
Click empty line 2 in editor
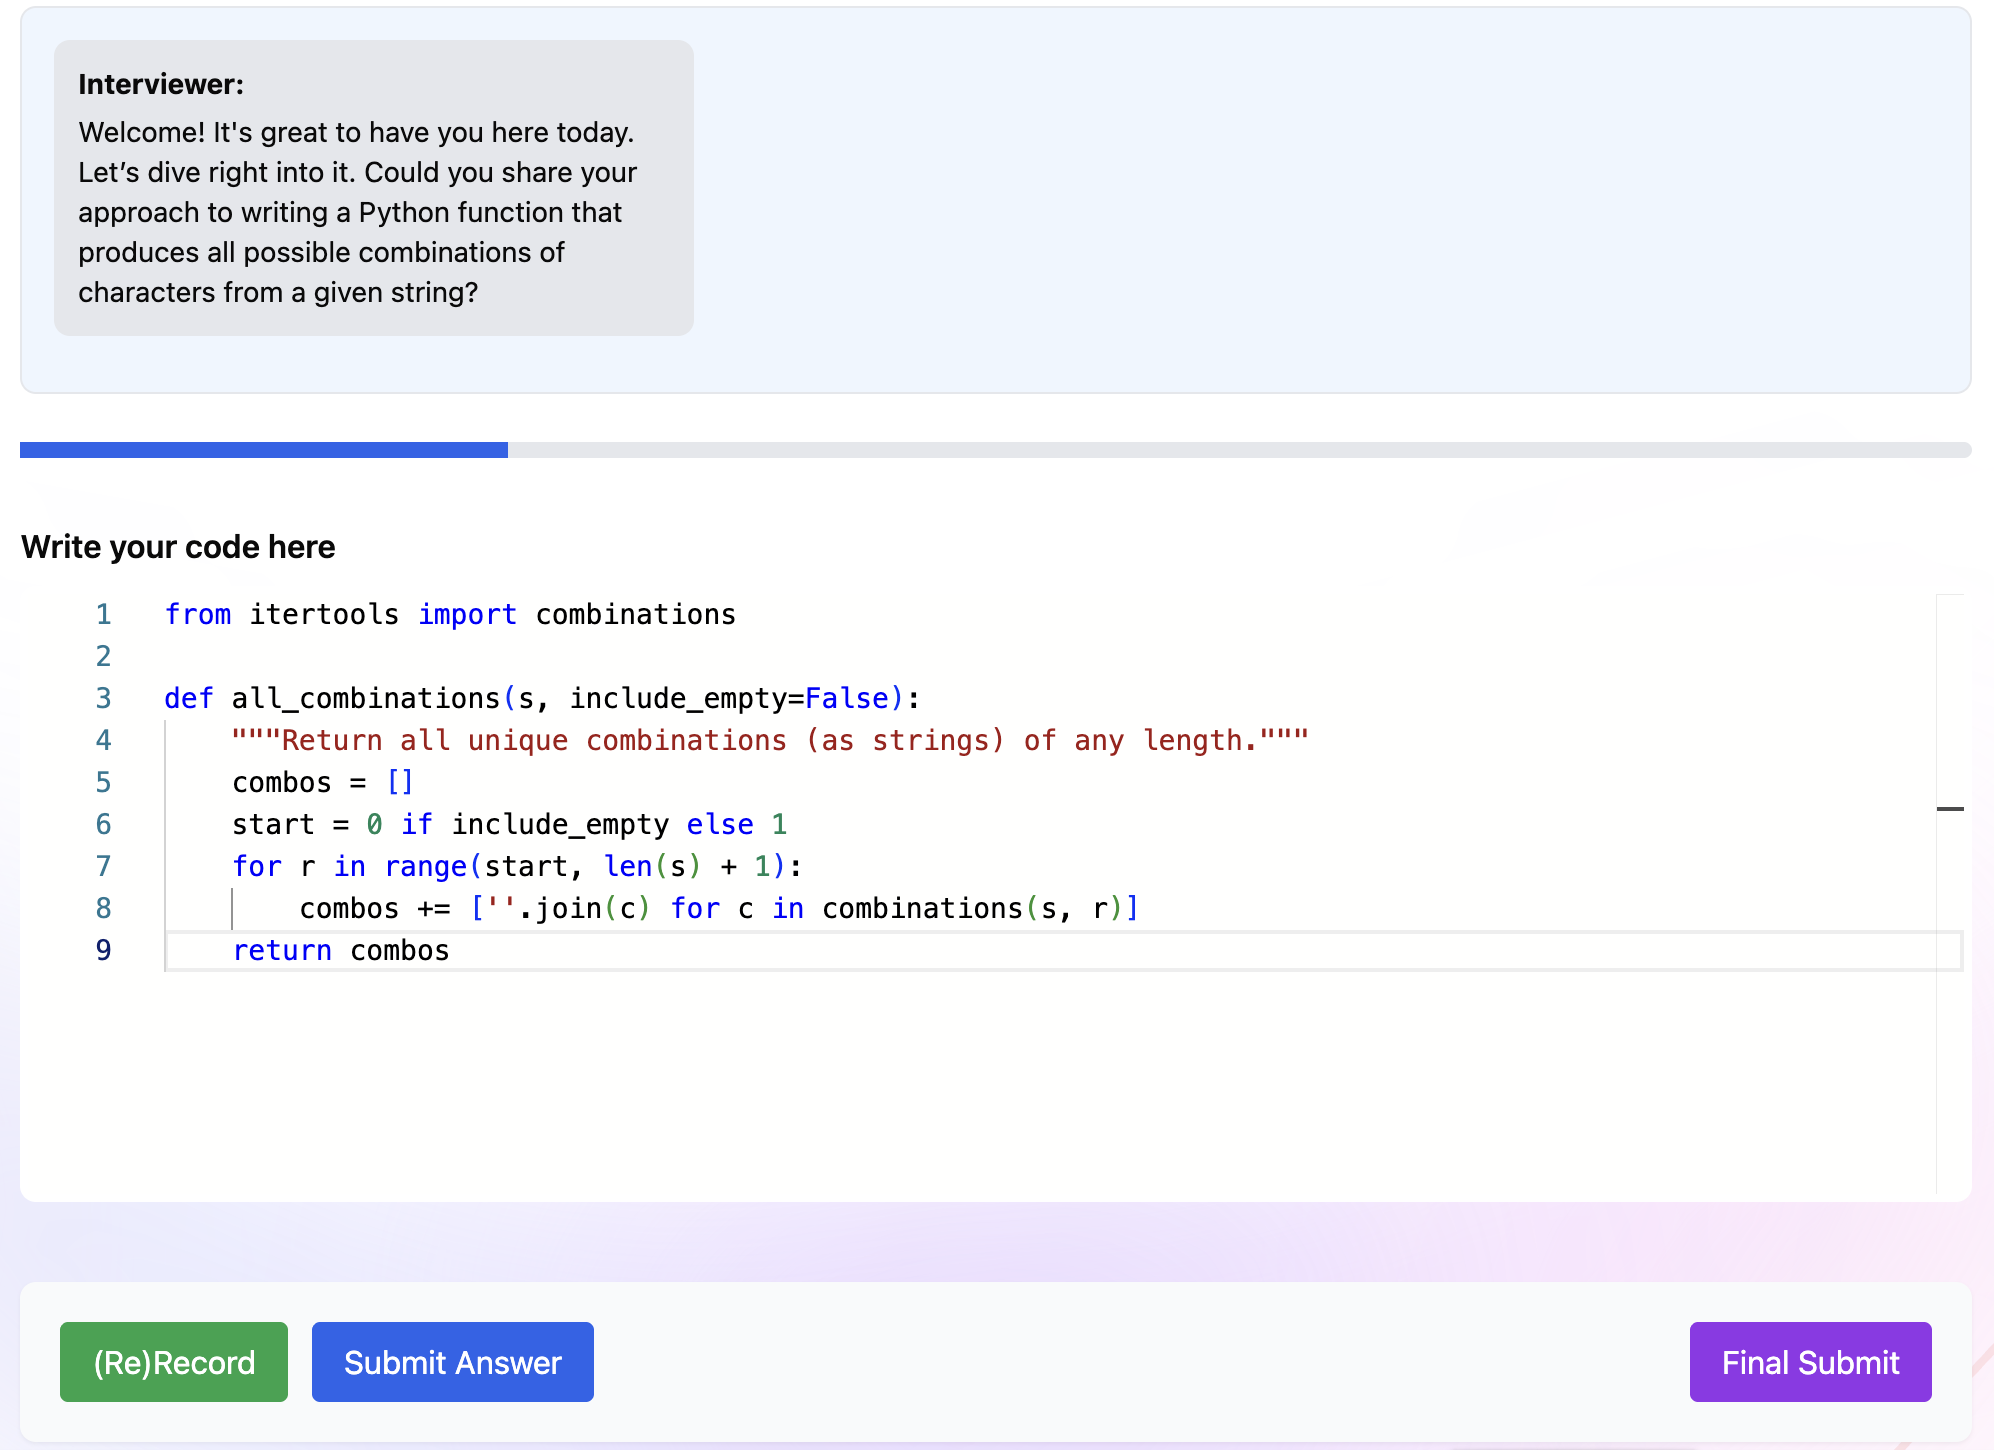[600, 656]
